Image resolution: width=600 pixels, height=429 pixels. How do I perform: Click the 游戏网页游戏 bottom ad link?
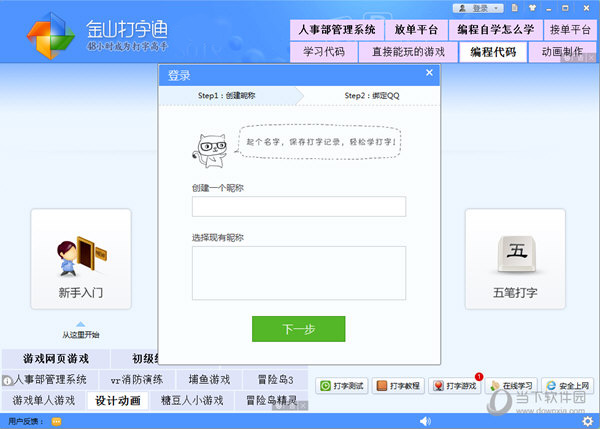point(56,359)
